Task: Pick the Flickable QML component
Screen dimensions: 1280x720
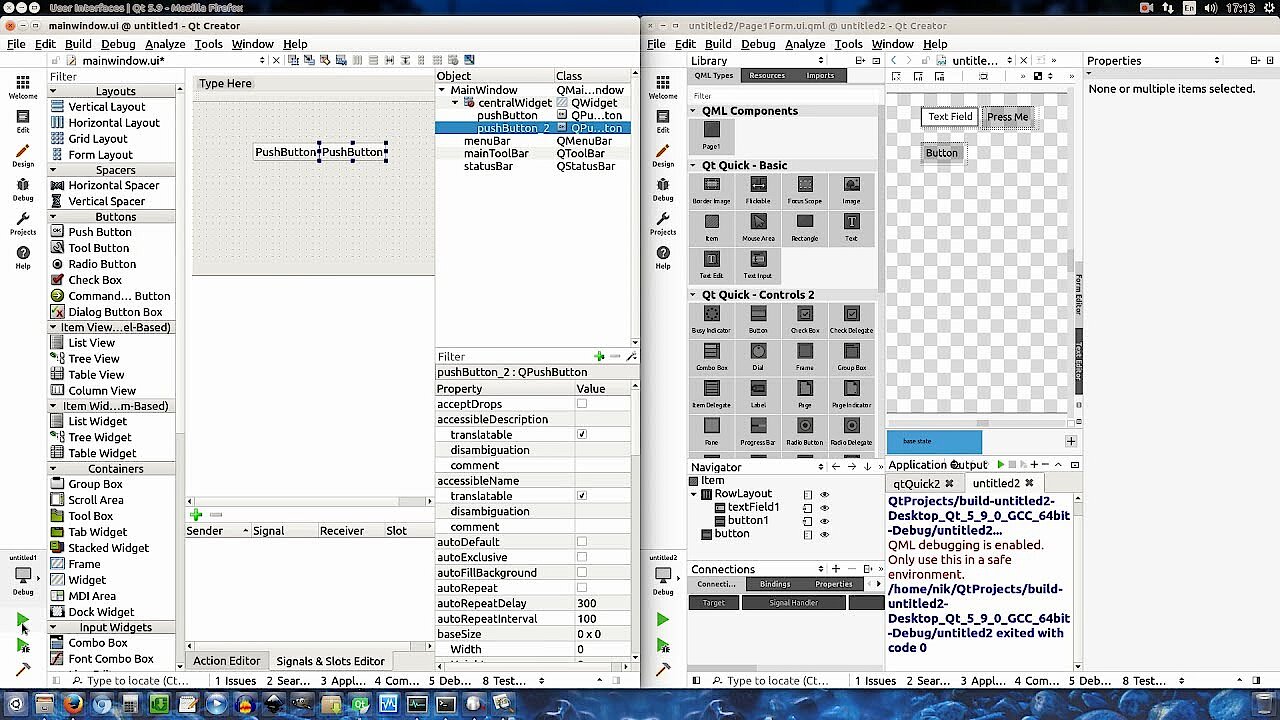Action: pos(758,190)
